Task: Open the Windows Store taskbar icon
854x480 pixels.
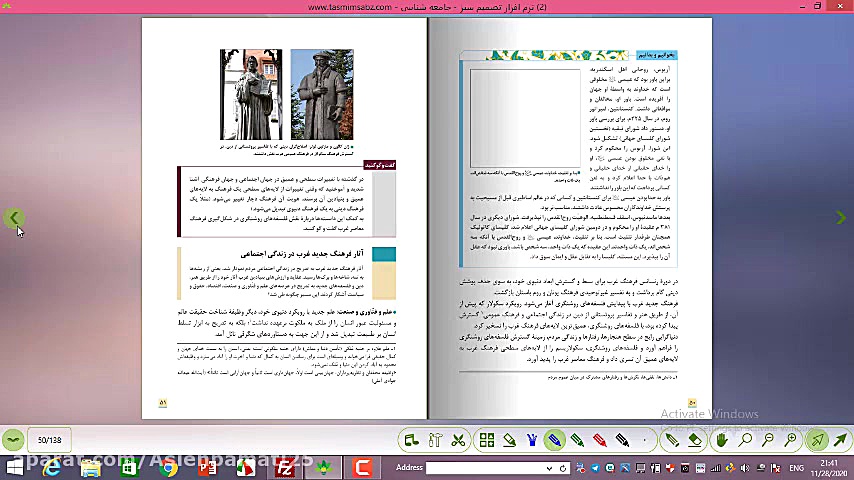Action: pyautogui.click(x=130, y=467)
